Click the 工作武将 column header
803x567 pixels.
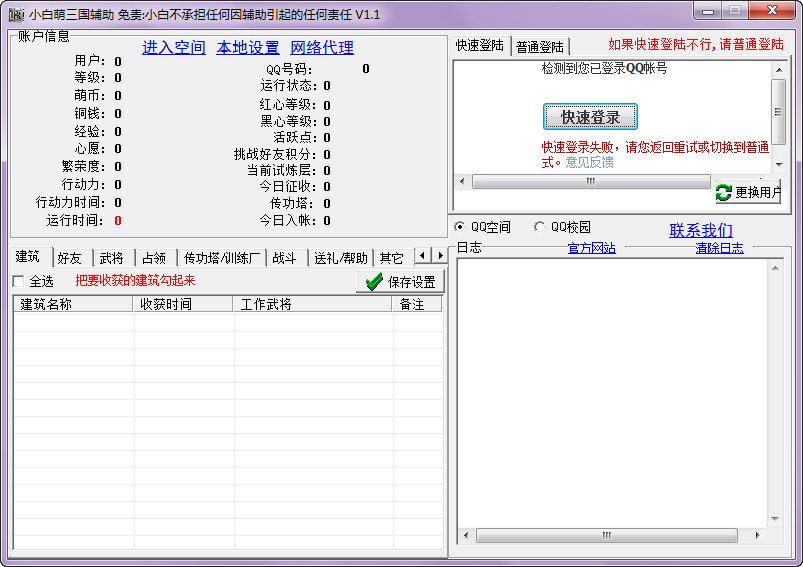[x=312, y=304]
